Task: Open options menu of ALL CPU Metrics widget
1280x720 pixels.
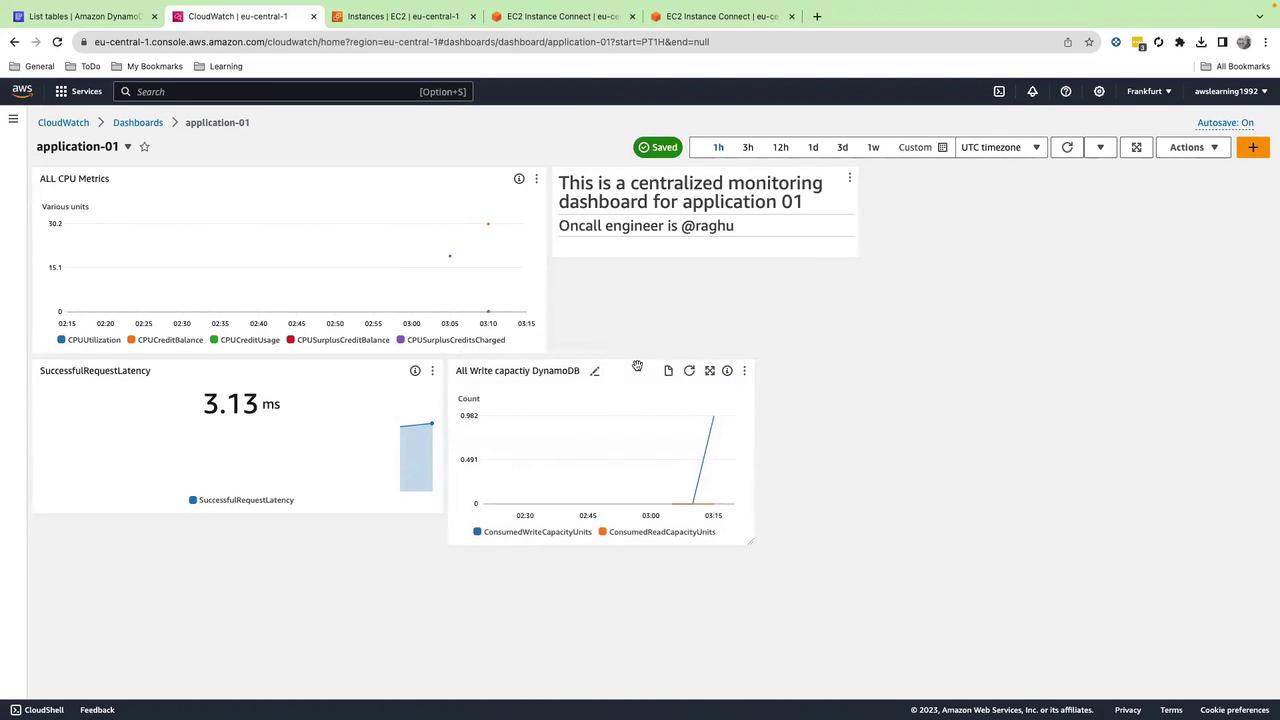Action: (536, 179)
